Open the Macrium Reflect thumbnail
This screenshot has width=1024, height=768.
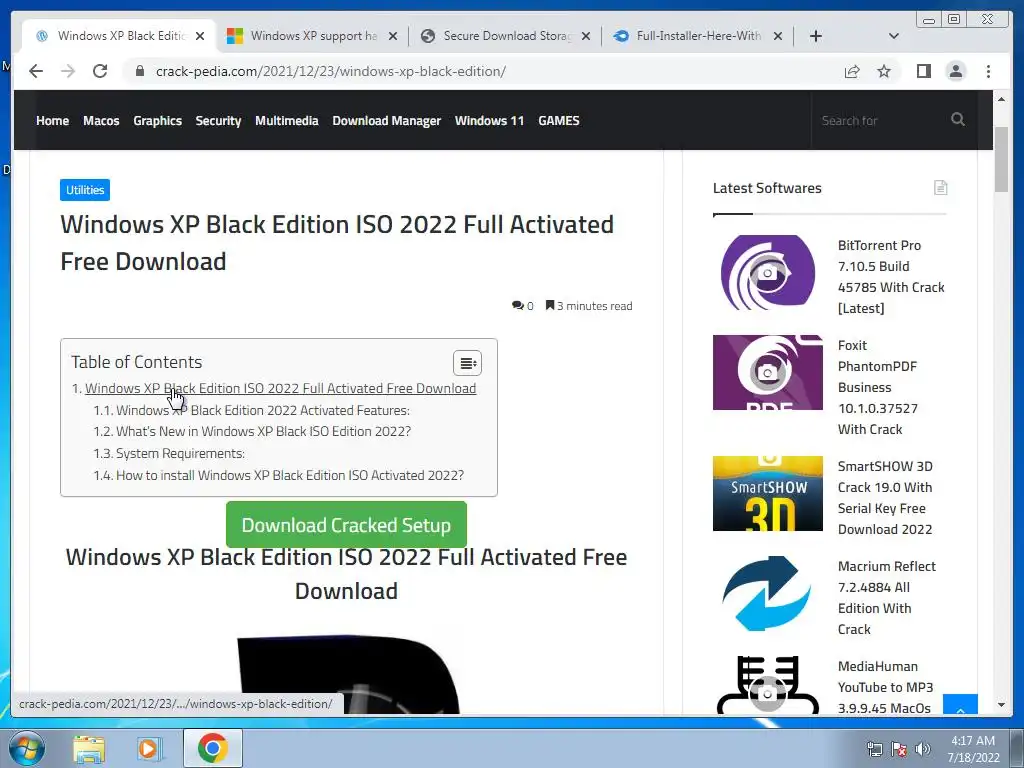point(767,594)
